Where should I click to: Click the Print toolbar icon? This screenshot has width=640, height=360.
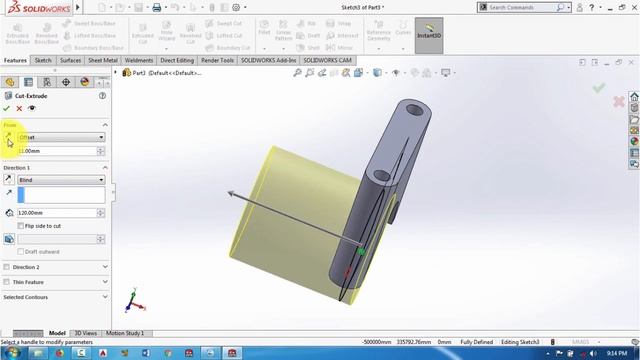click(157, 7)
